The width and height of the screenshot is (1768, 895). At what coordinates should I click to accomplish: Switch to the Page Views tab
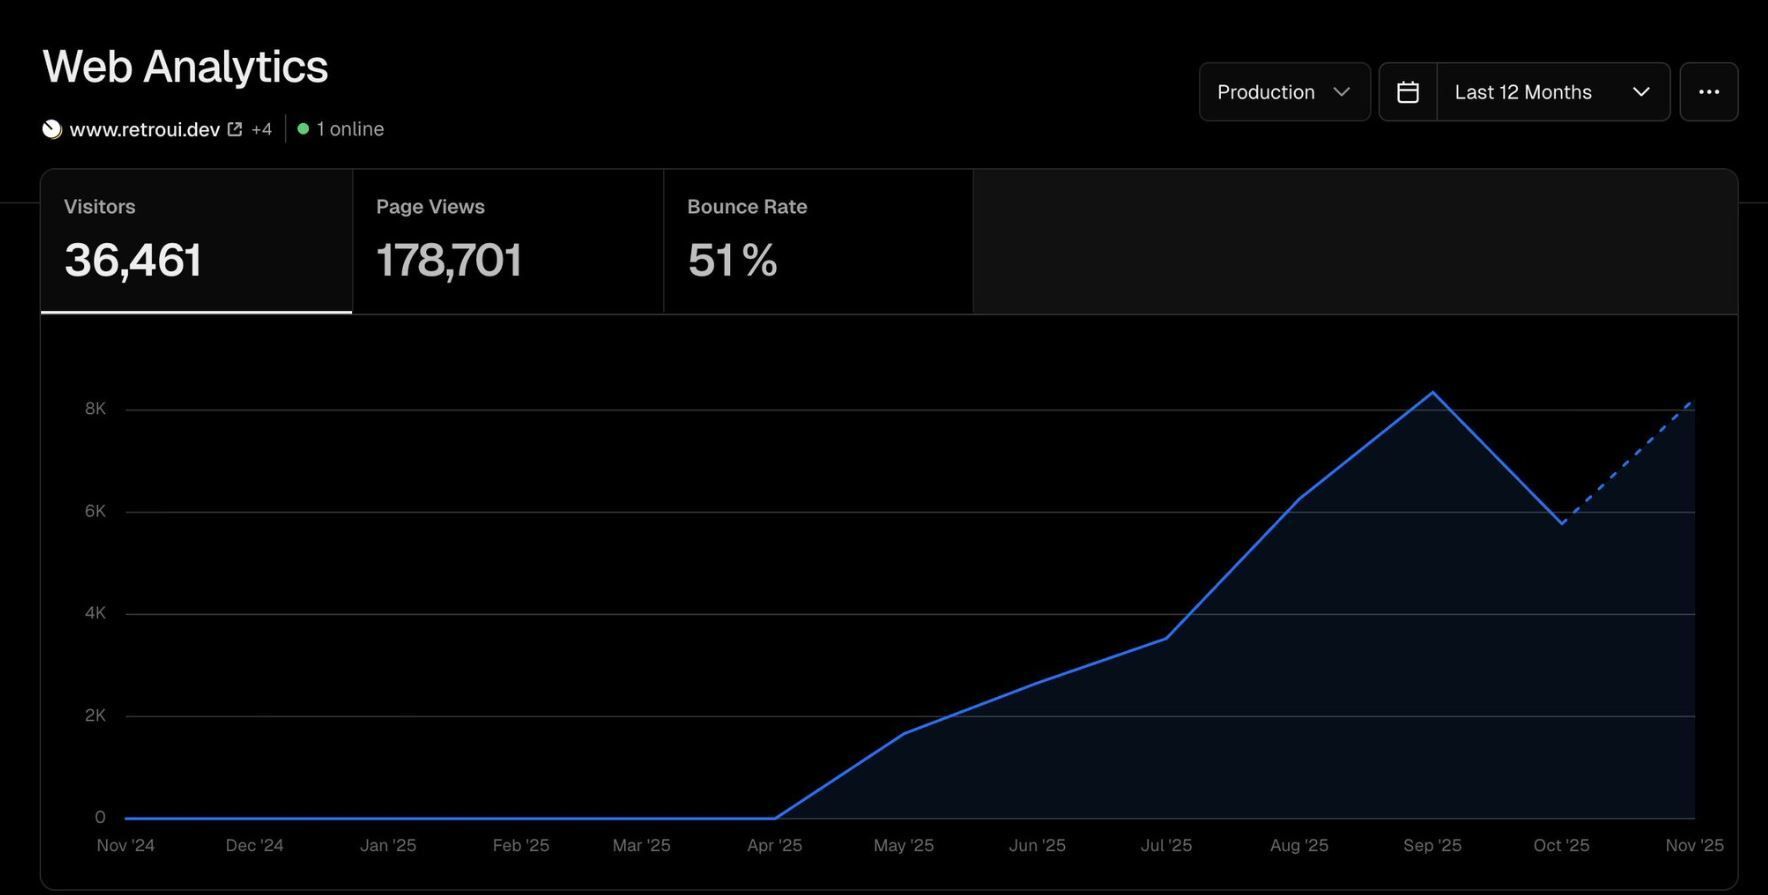pos(508,241)
